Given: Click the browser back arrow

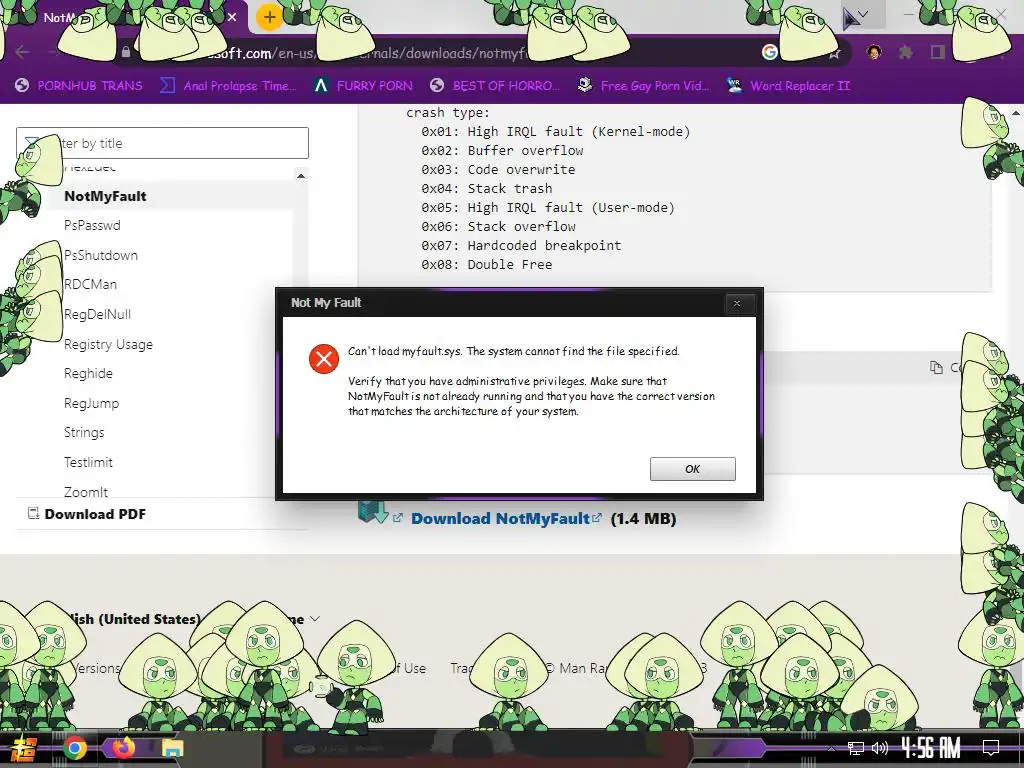Looking at the screenshot, I should pyautogui.click(x=22, y=52).
